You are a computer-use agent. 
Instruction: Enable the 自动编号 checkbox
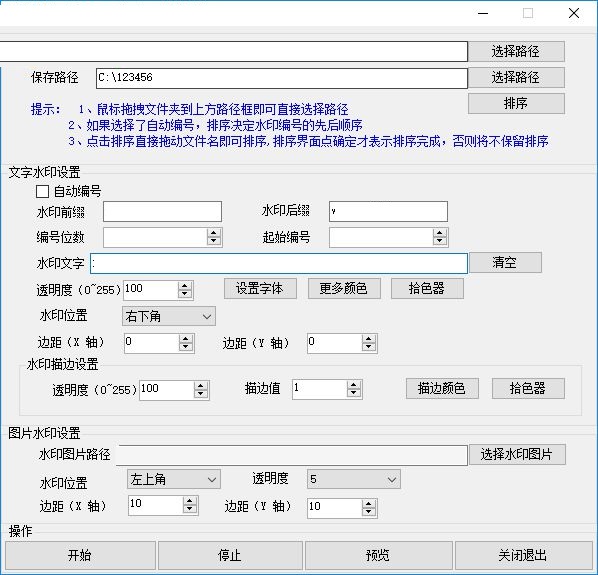click(42, 191)
